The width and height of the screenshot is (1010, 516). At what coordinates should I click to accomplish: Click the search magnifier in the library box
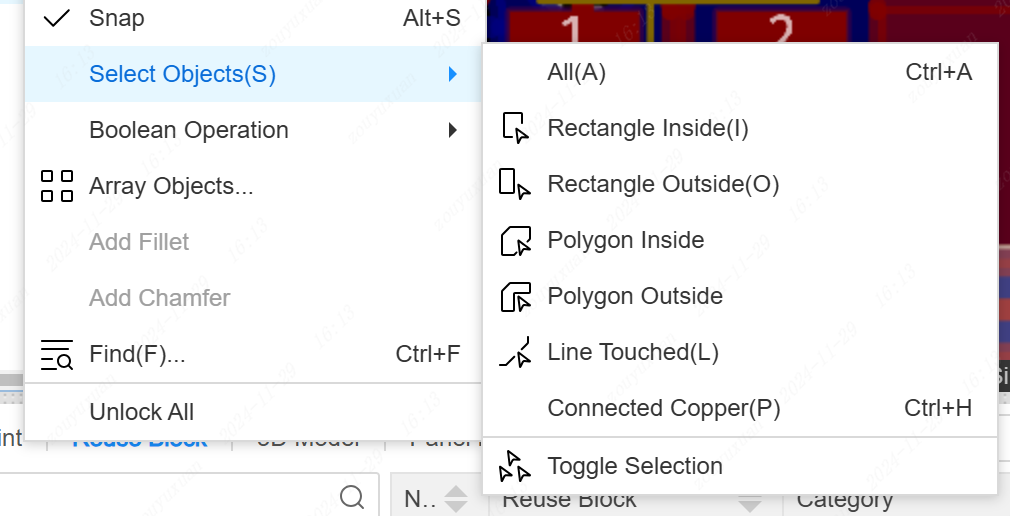pyautogui.click(x=352, y=497)
